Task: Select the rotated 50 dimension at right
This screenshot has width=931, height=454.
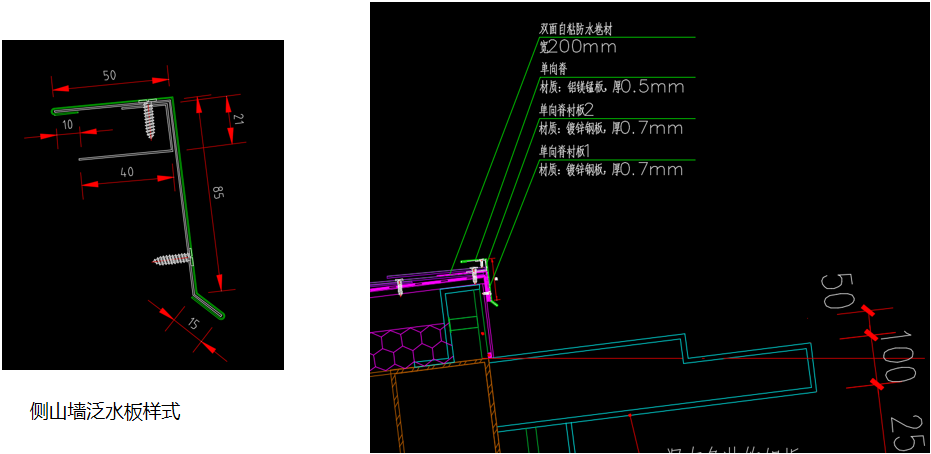Action: pyautogui.click(x=836, y=291)
